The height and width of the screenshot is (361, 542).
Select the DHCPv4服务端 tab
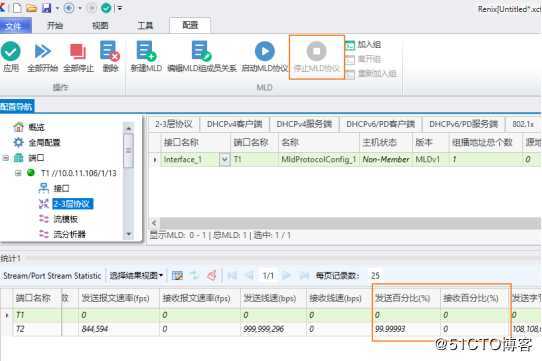tap(304, 124)
